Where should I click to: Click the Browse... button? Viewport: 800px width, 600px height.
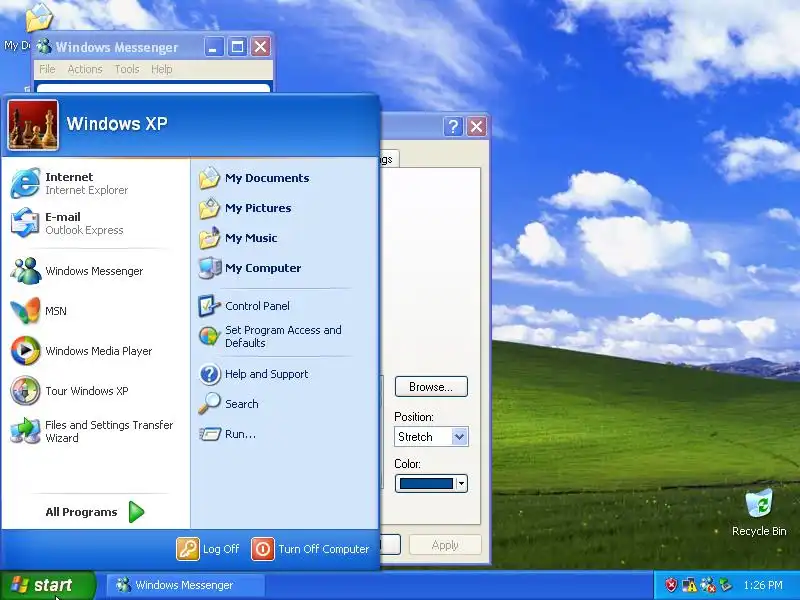[431, 387]
